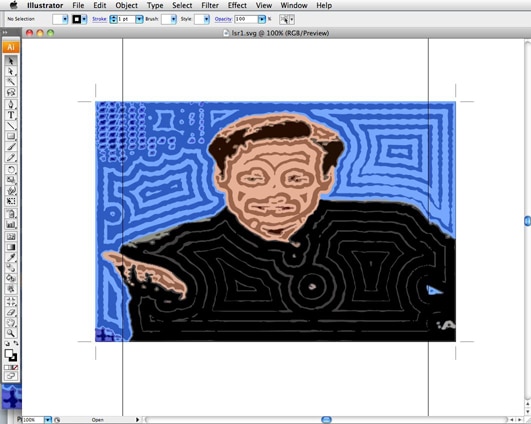Select the Selection (black arrow) tool

pyautogui.click(x=11, y=61)
